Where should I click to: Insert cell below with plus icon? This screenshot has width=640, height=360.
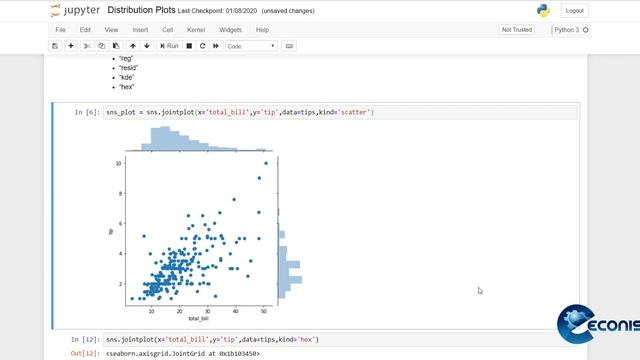(x=71, y=46)
